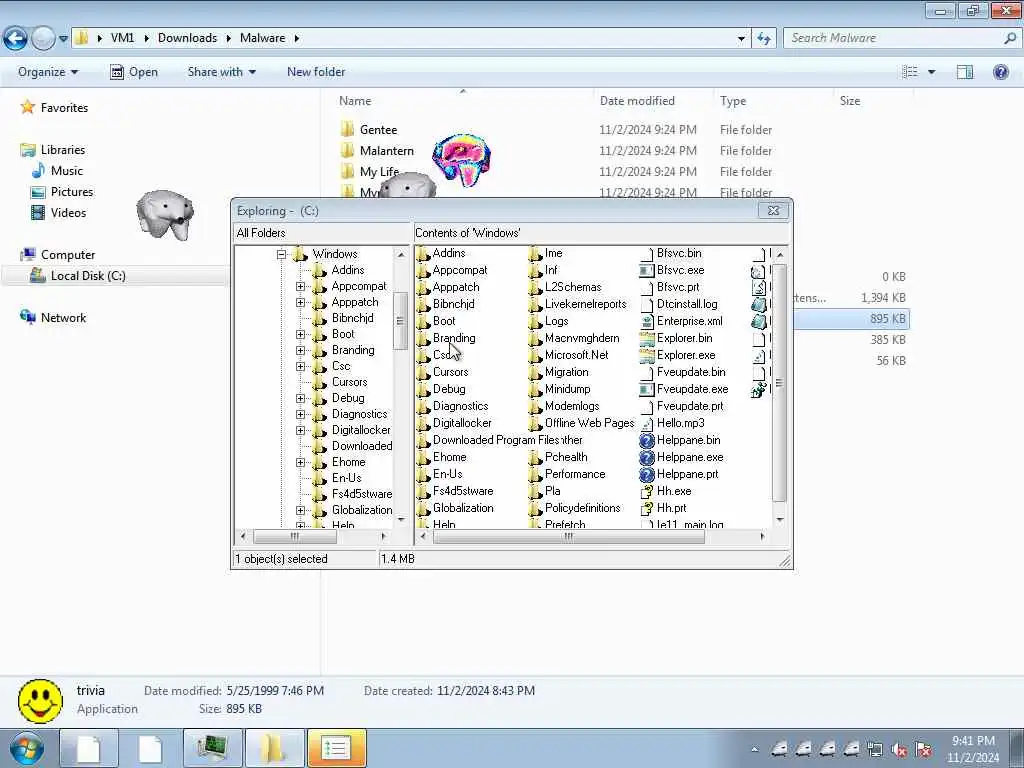Click the monitor app taskbar icon
This screenshot has height=768, width=1024.
[x=212, y=748]
